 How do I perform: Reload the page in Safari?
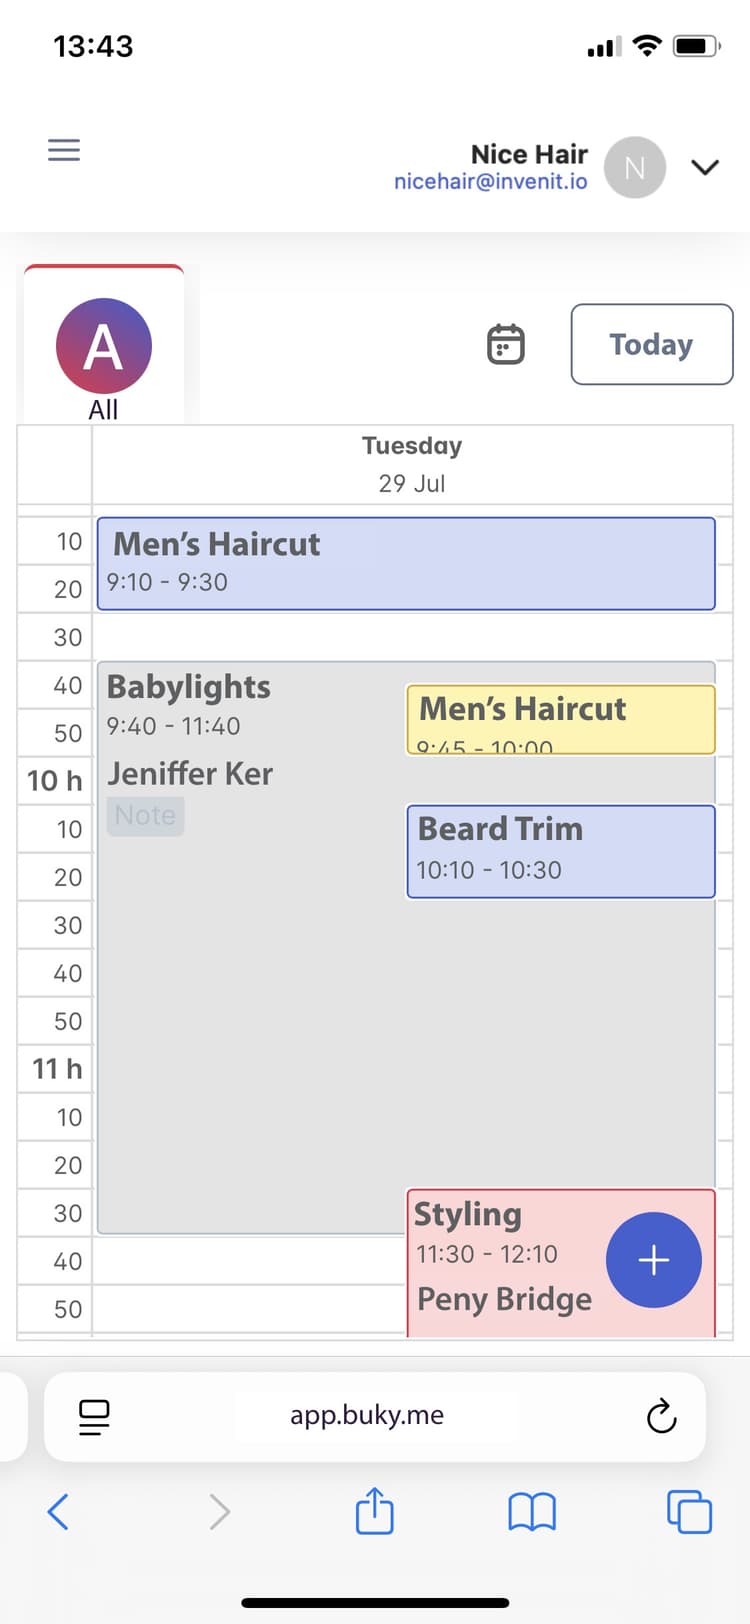pyautogui.click(x=660, y=1416)
